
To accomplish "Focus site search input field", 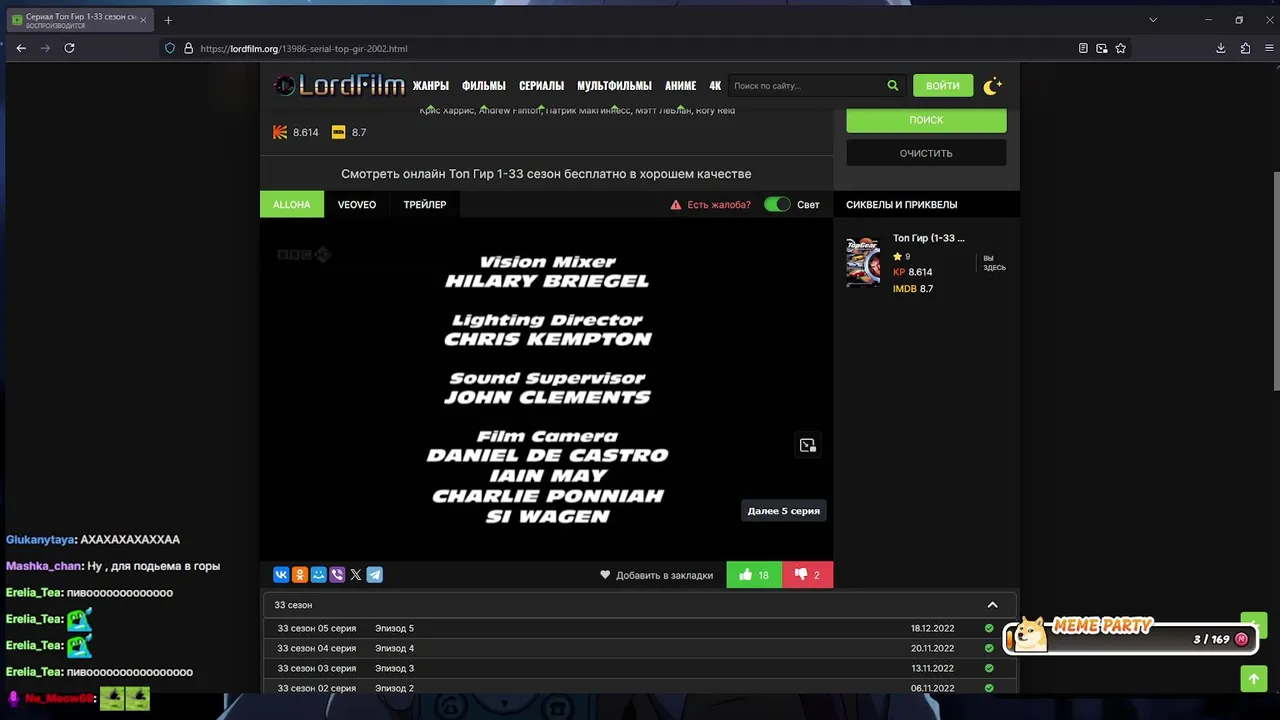I will coord(806,86).
